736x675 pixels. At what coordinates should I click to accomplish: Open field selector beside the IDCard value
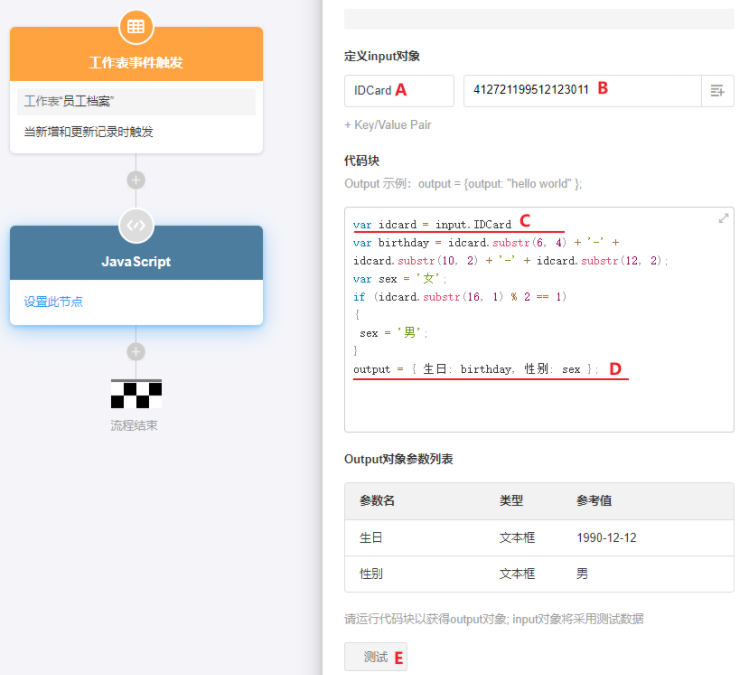pyautogui.click(x=717, y=91)
